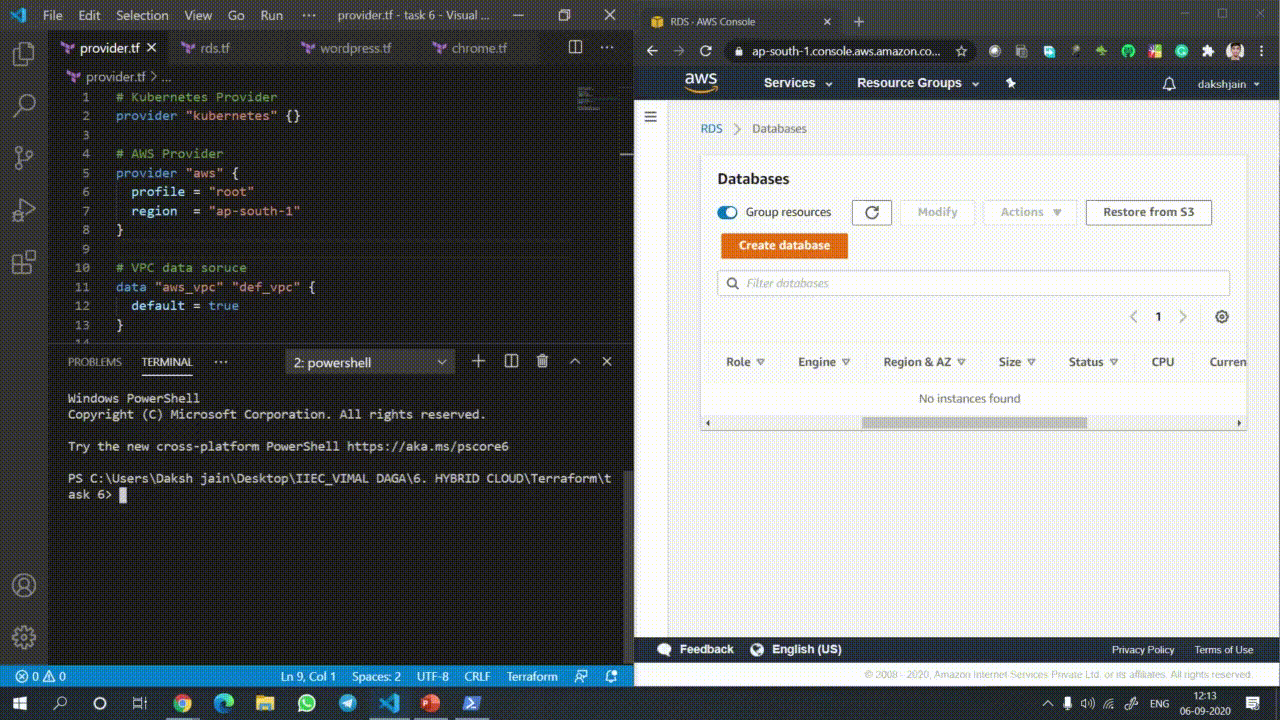Click the databases table horizontal scrollbar
This screenshot has height=720, width=1280.
(974, 423)
